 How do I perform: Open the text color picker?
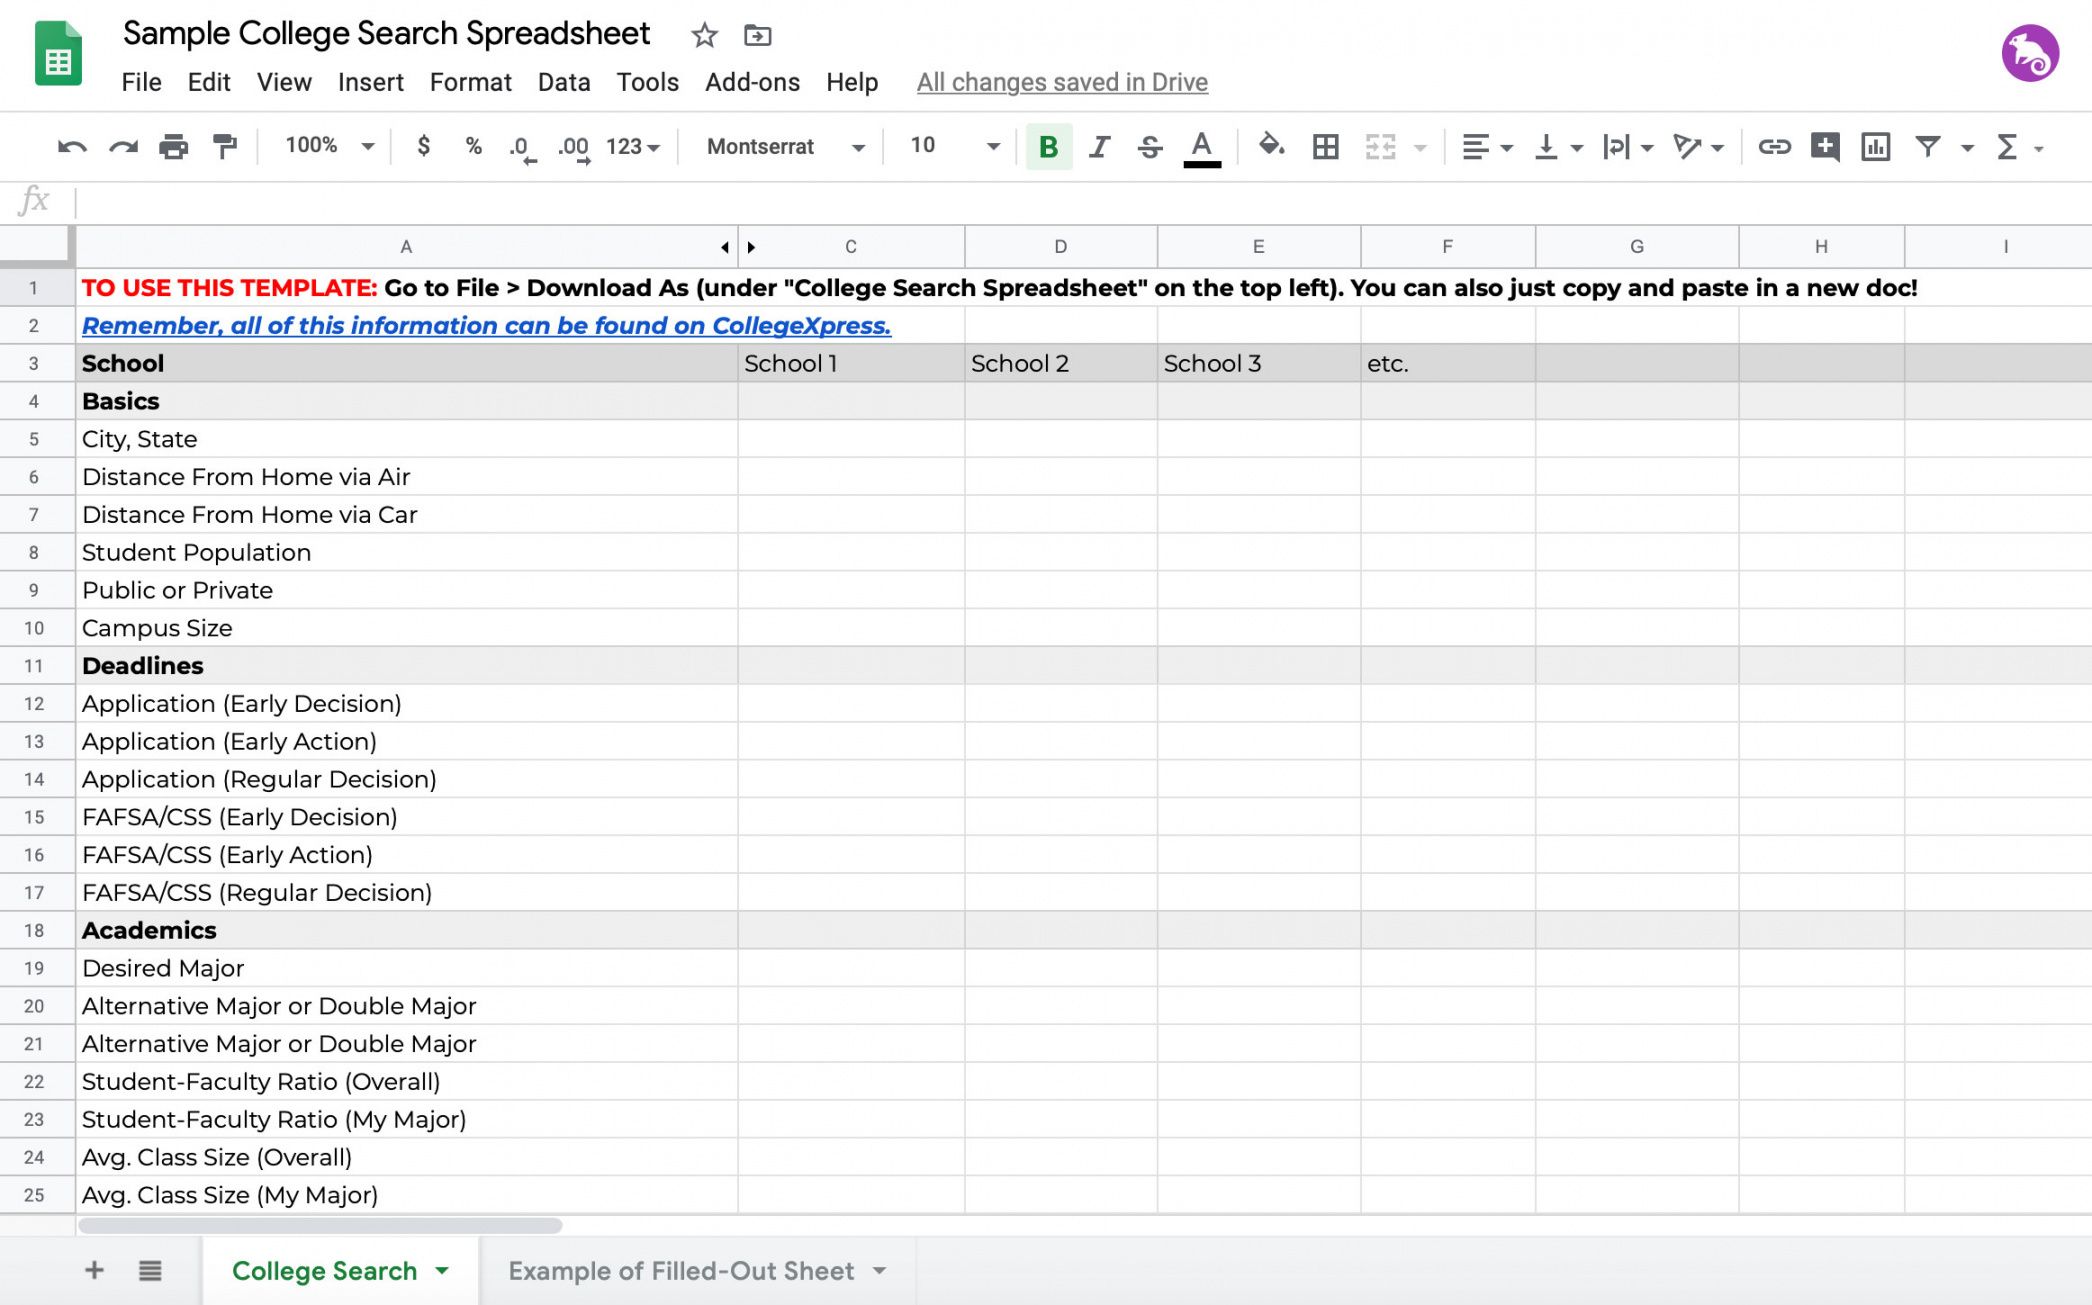(1201, 147)
